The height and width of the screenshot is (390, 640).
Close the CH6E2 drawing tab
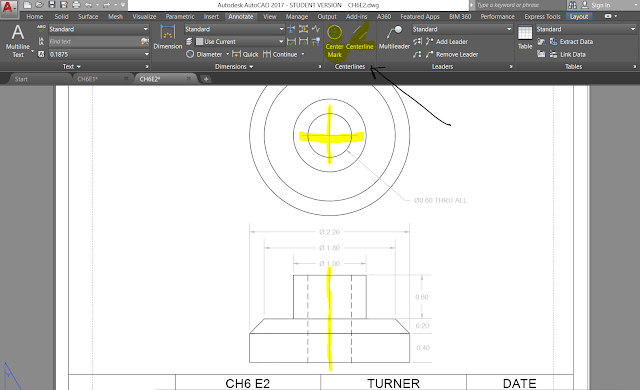(x=188, y=79)
